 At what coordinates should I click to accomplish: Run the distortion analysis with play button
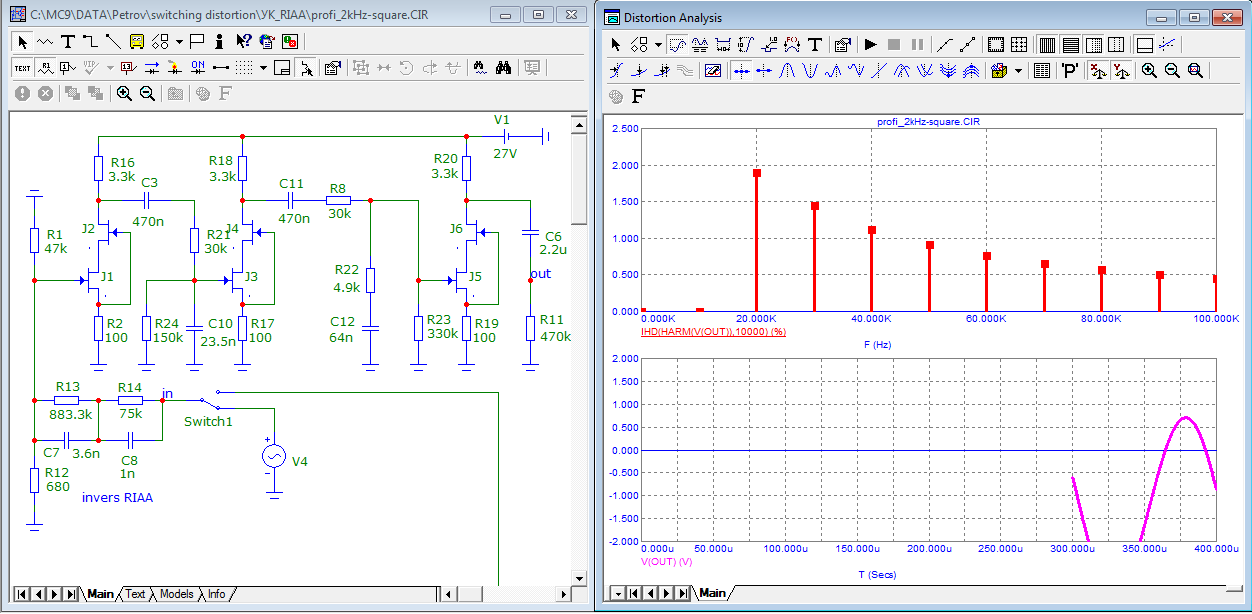click(x=870, y=45)
